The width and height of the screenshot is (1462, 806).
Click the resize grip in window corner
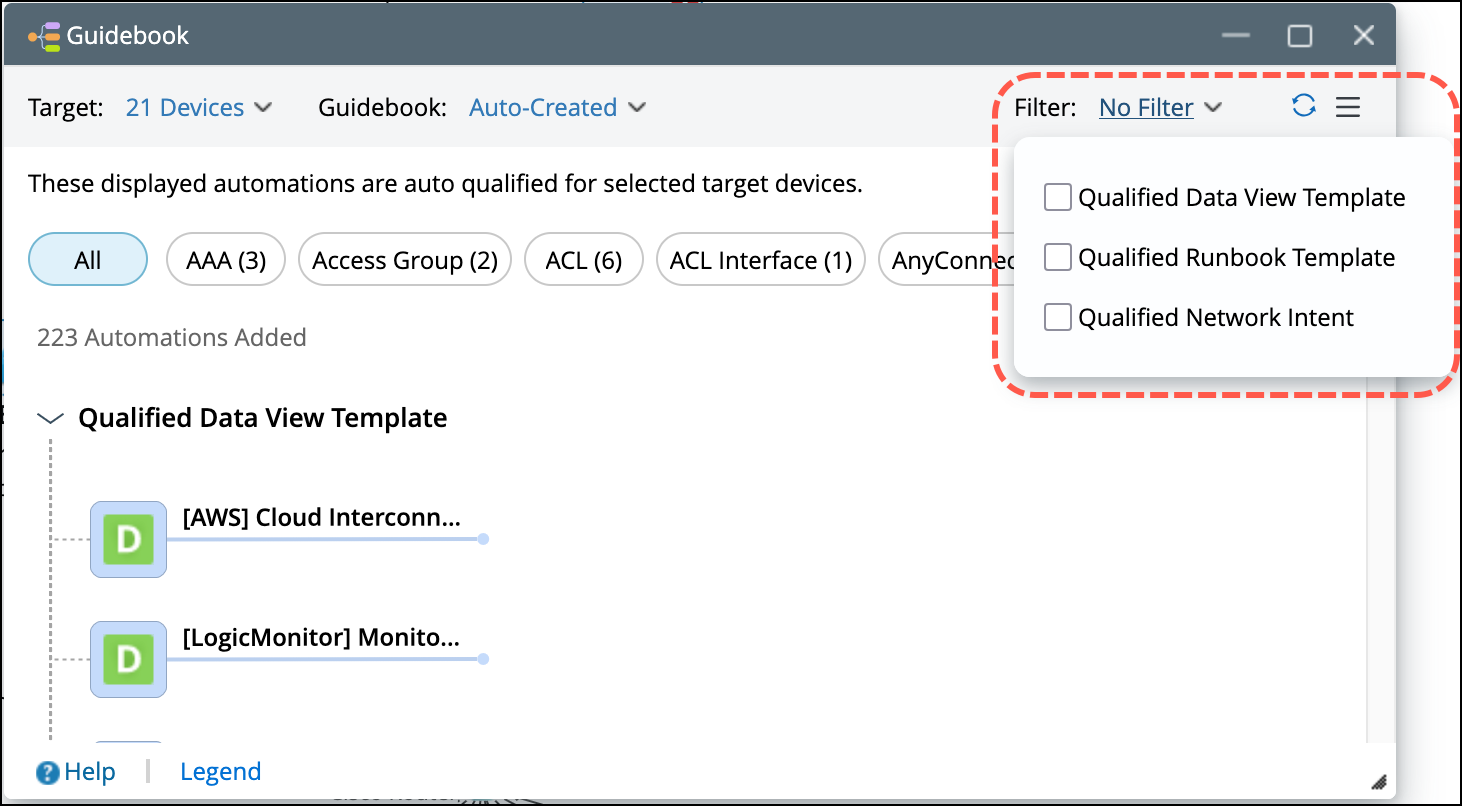1378,782
